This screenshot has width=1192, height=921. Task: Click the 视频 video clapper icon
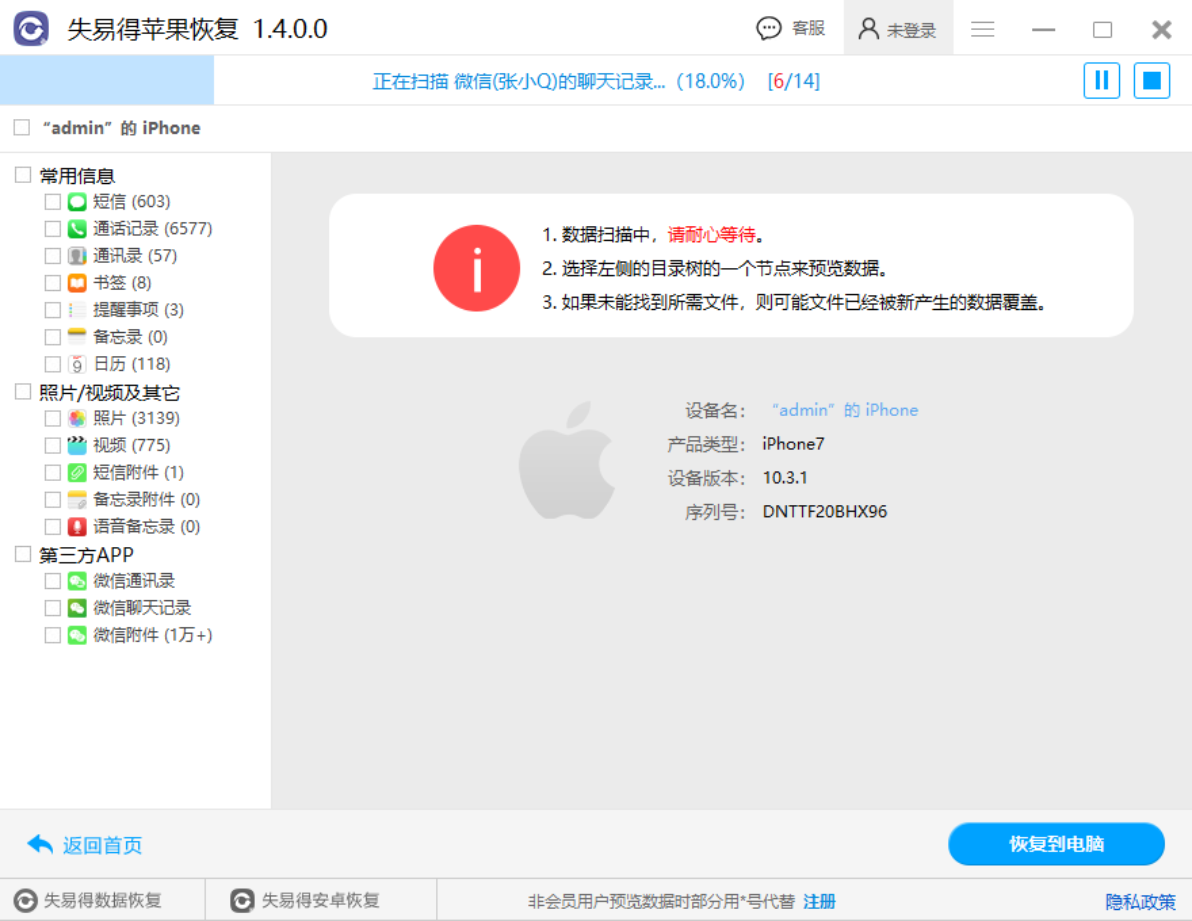click(77, 445)
